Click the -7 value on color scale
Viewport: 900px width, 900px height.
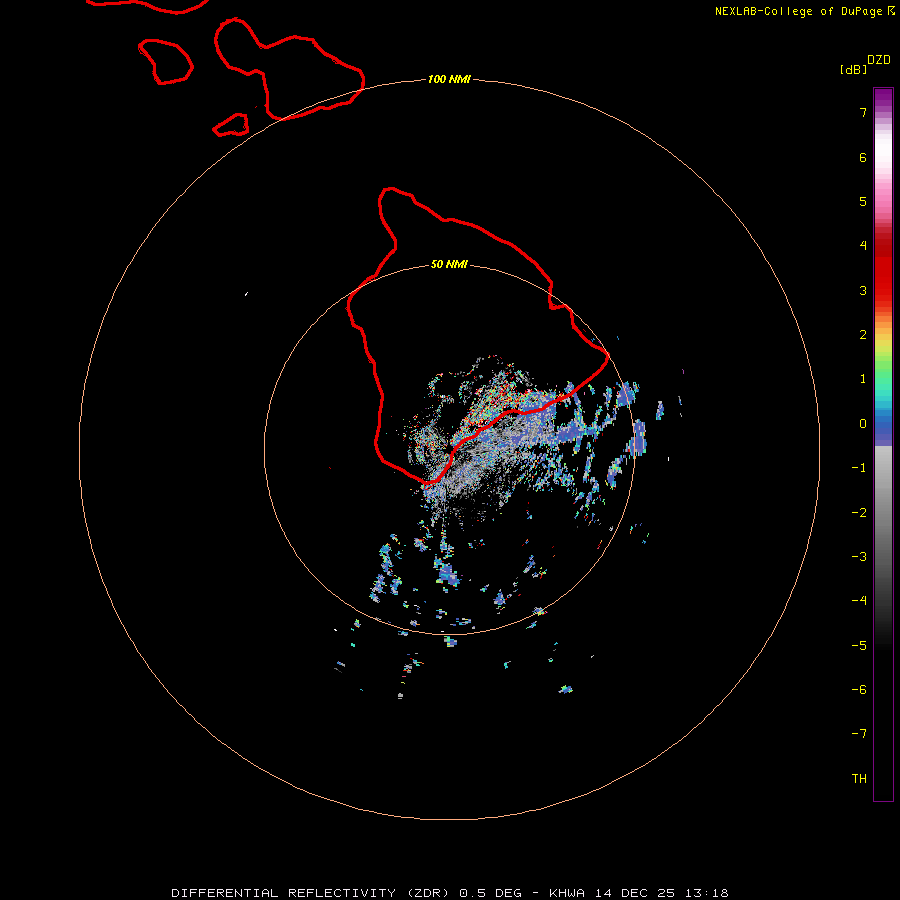859,734
